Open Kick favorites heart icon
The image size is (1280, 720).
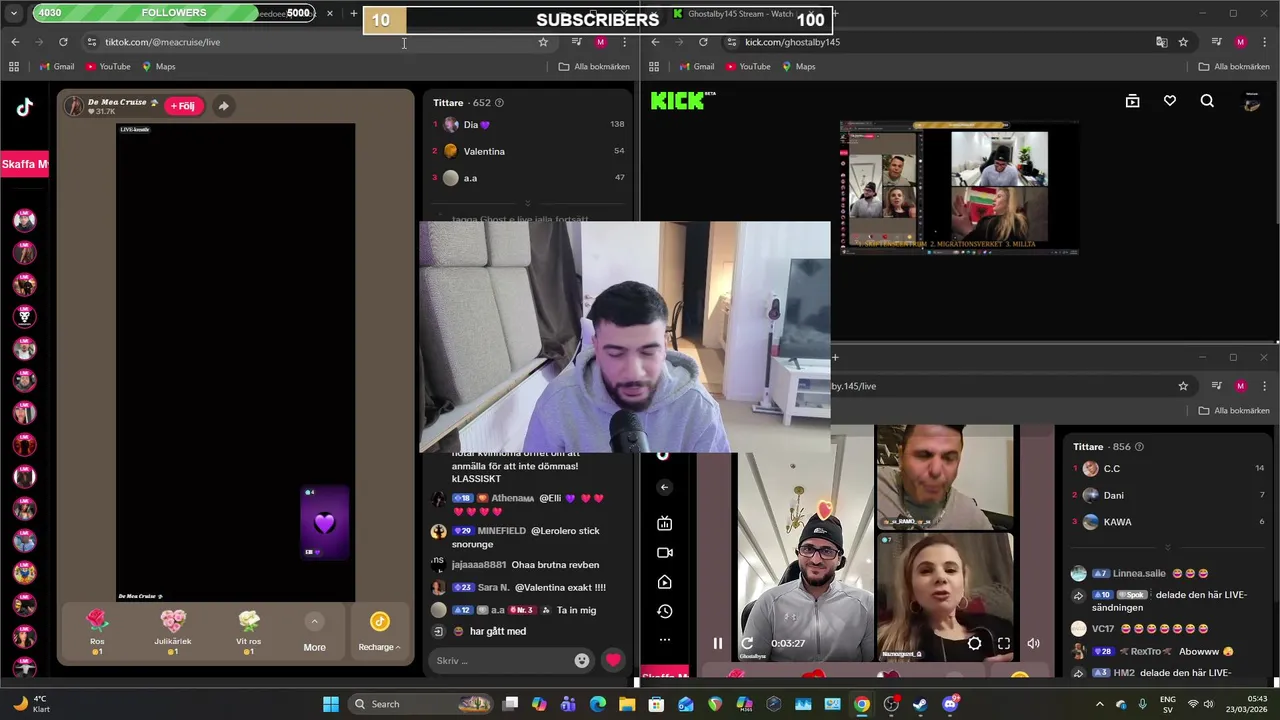pos(1169,101)
